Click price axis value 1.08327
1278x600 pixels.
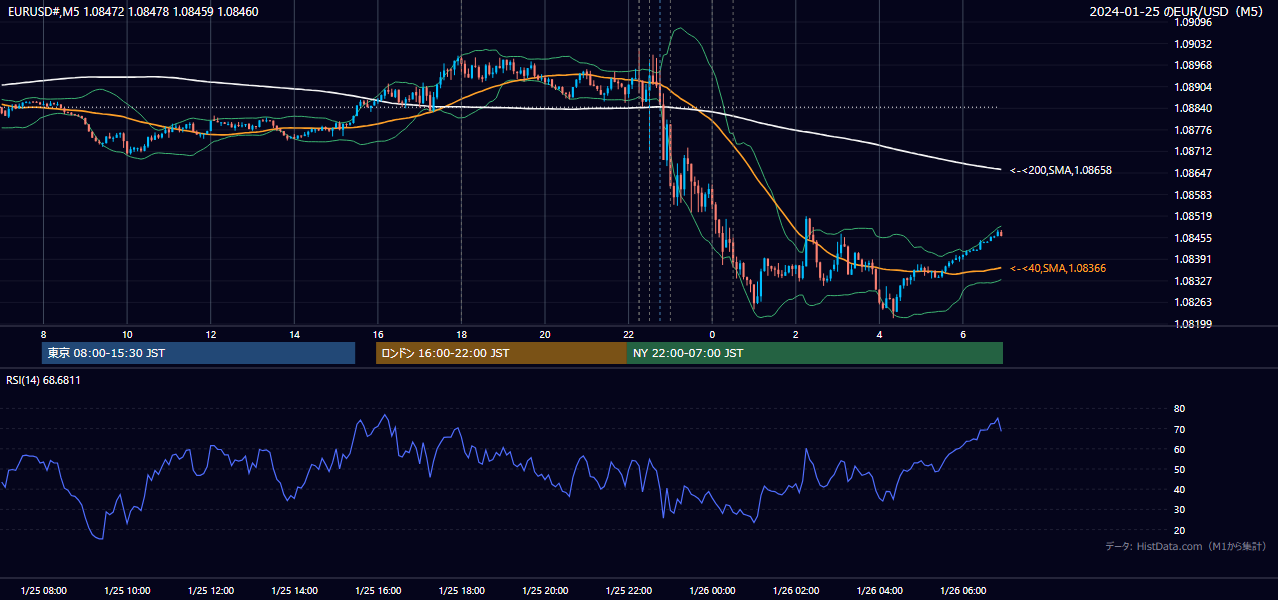[1192, 281]
